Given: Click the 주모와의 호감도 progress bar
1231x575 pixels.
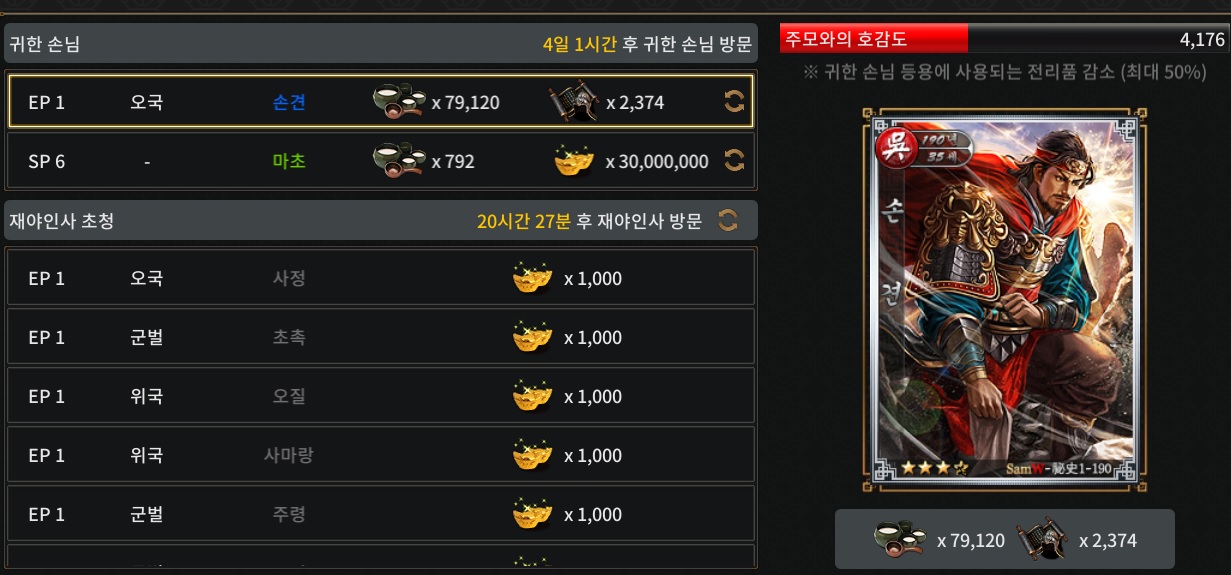Looking at the screenshot, I should click(1004, 39).
